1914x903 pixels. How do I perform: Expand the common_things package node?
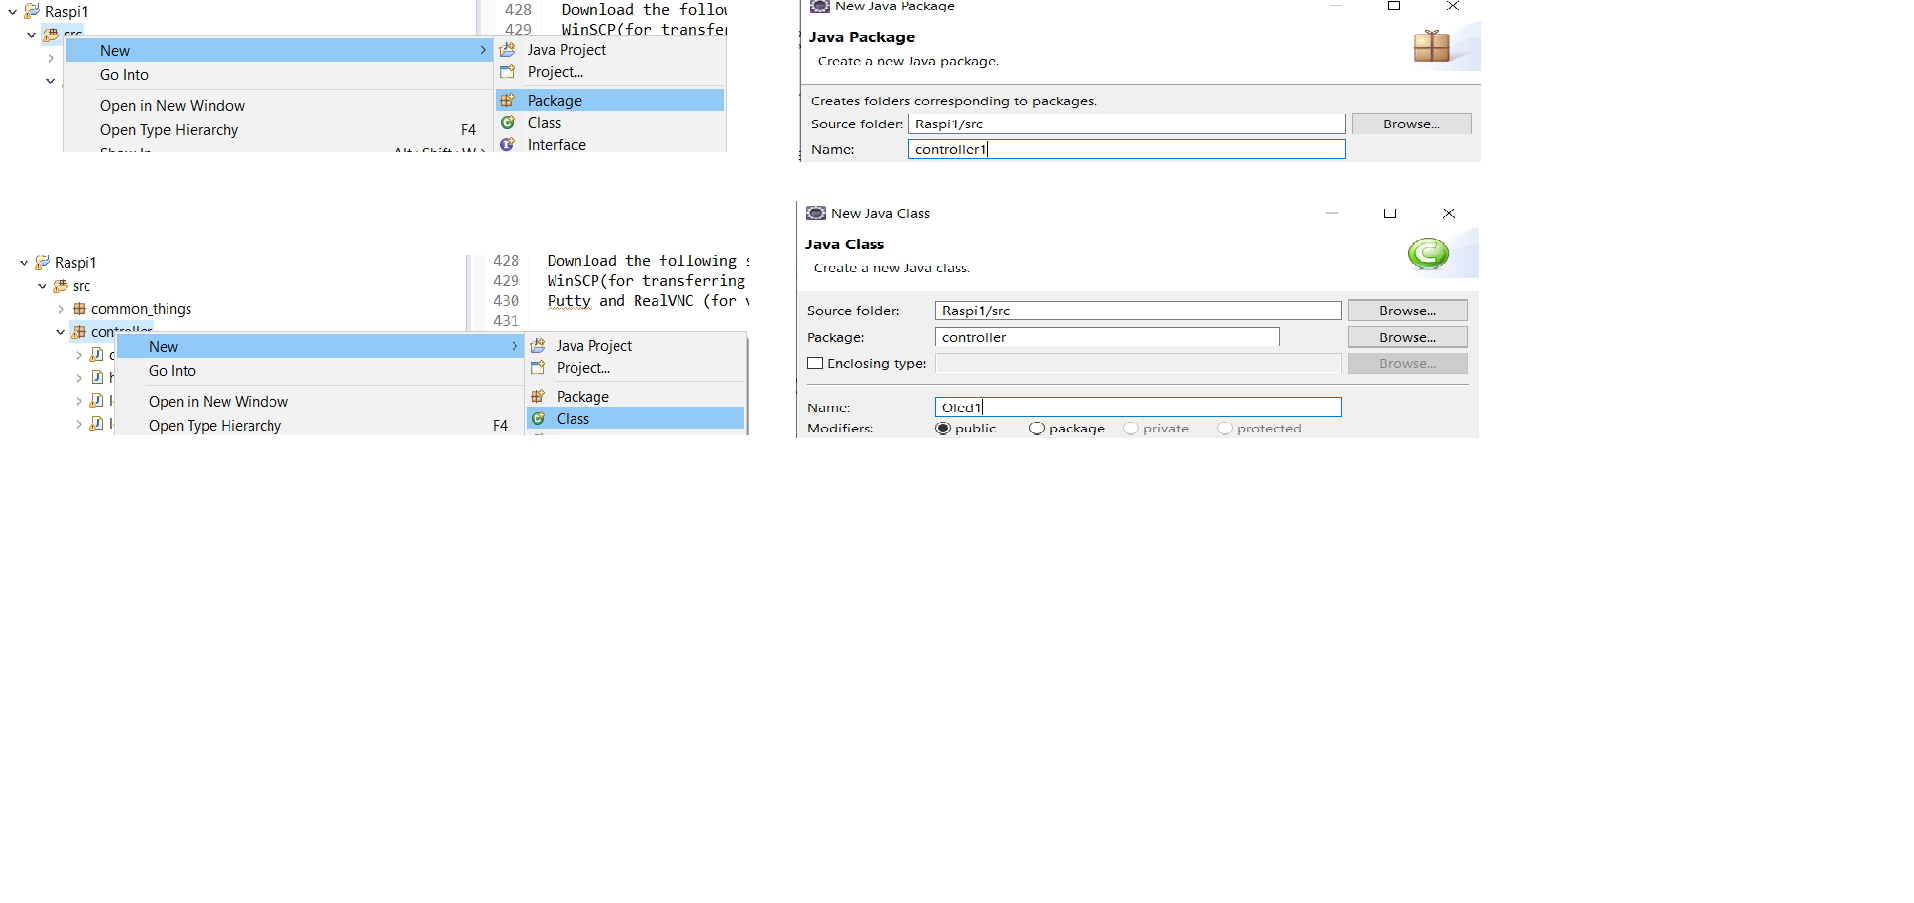pos(61,309)
